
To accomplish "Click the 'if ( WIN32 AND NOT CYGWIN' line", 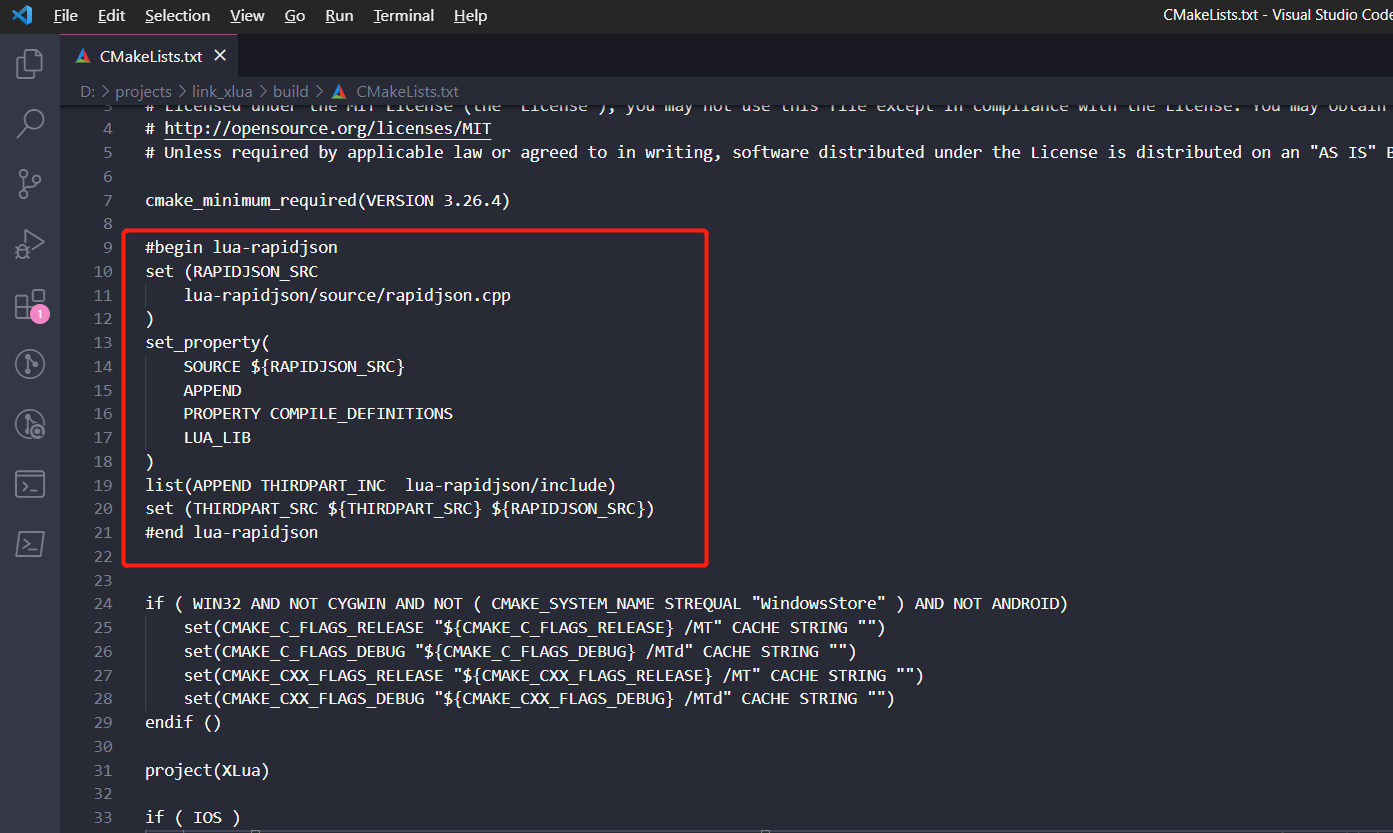I will click(607, 603).
